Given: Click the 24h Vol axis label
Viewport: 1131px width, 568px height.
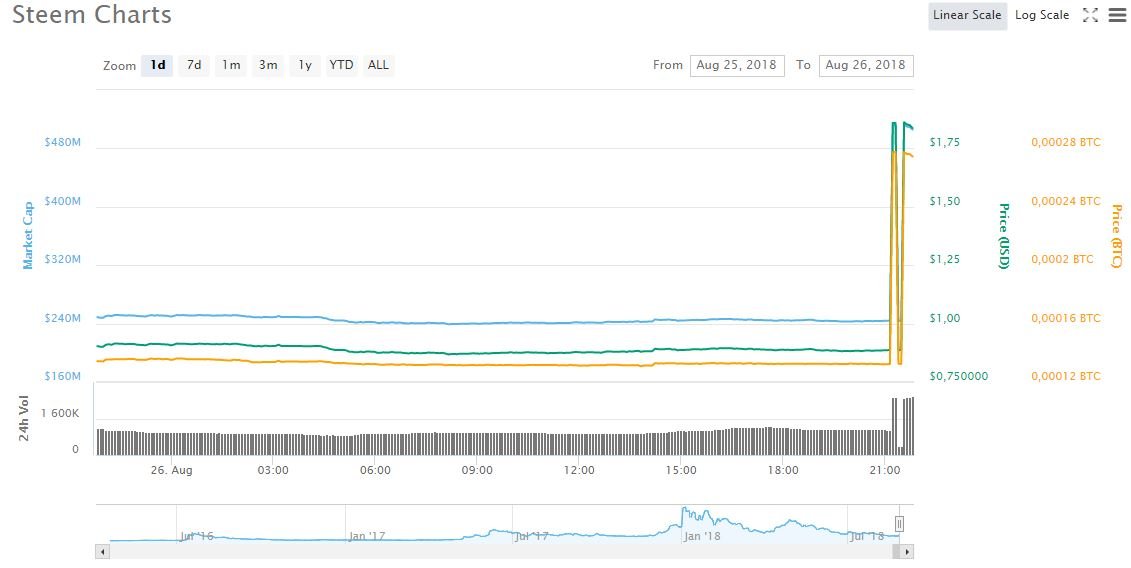Looking at the screenshot, I should tap(23, 418).
